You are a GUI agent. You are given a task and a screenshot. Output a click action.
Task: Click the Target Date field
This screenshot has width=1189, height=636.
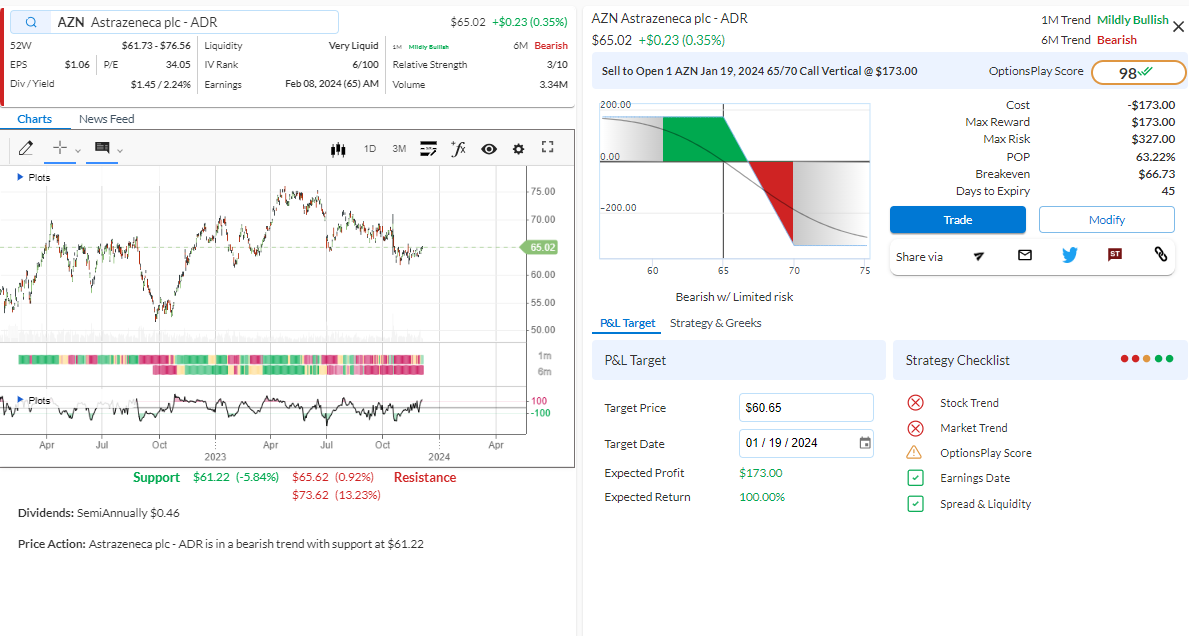tap(806, 443)
